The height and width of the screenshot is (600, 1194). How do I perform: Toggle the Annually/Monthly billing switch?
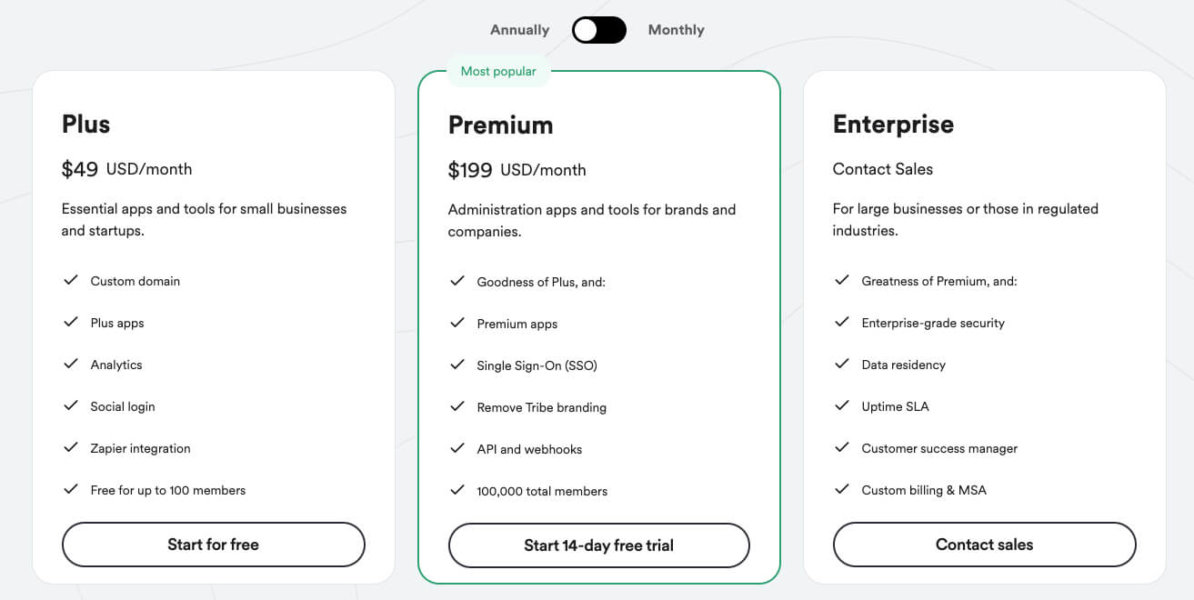tap(599, 30)
